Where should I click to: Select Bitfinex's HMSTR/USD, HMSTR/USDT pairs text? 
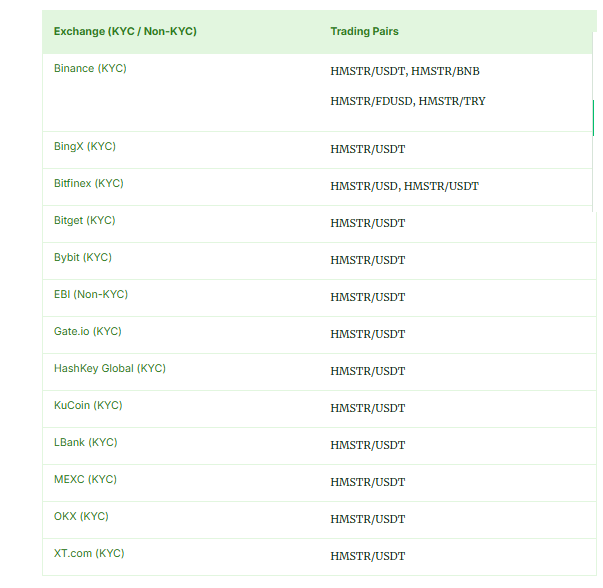pos(404,187)
